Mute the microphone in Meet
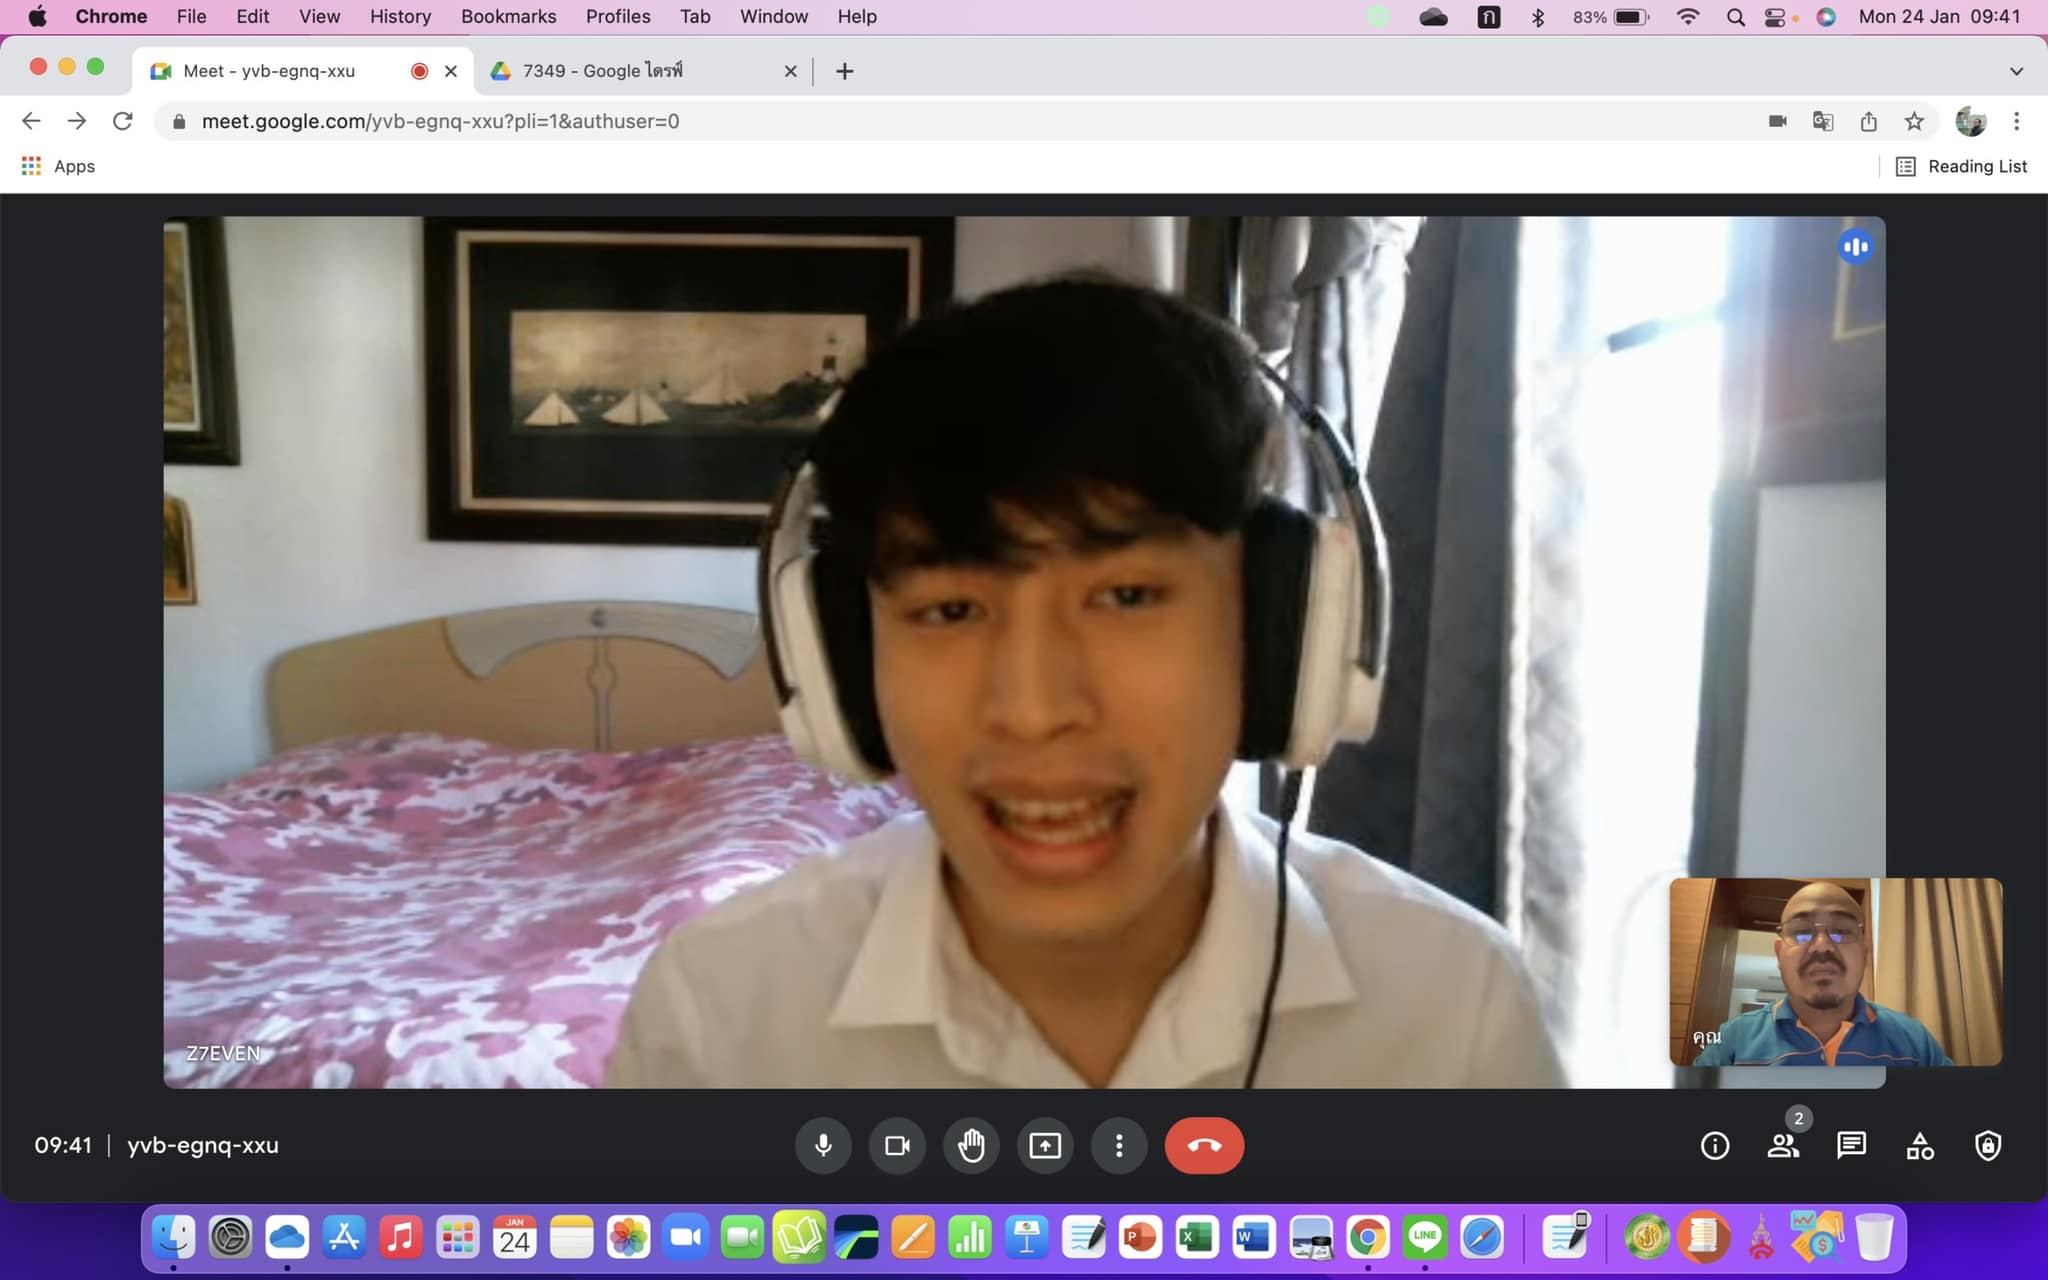Screen dimensions: 2048x1280 point(823,1145)
